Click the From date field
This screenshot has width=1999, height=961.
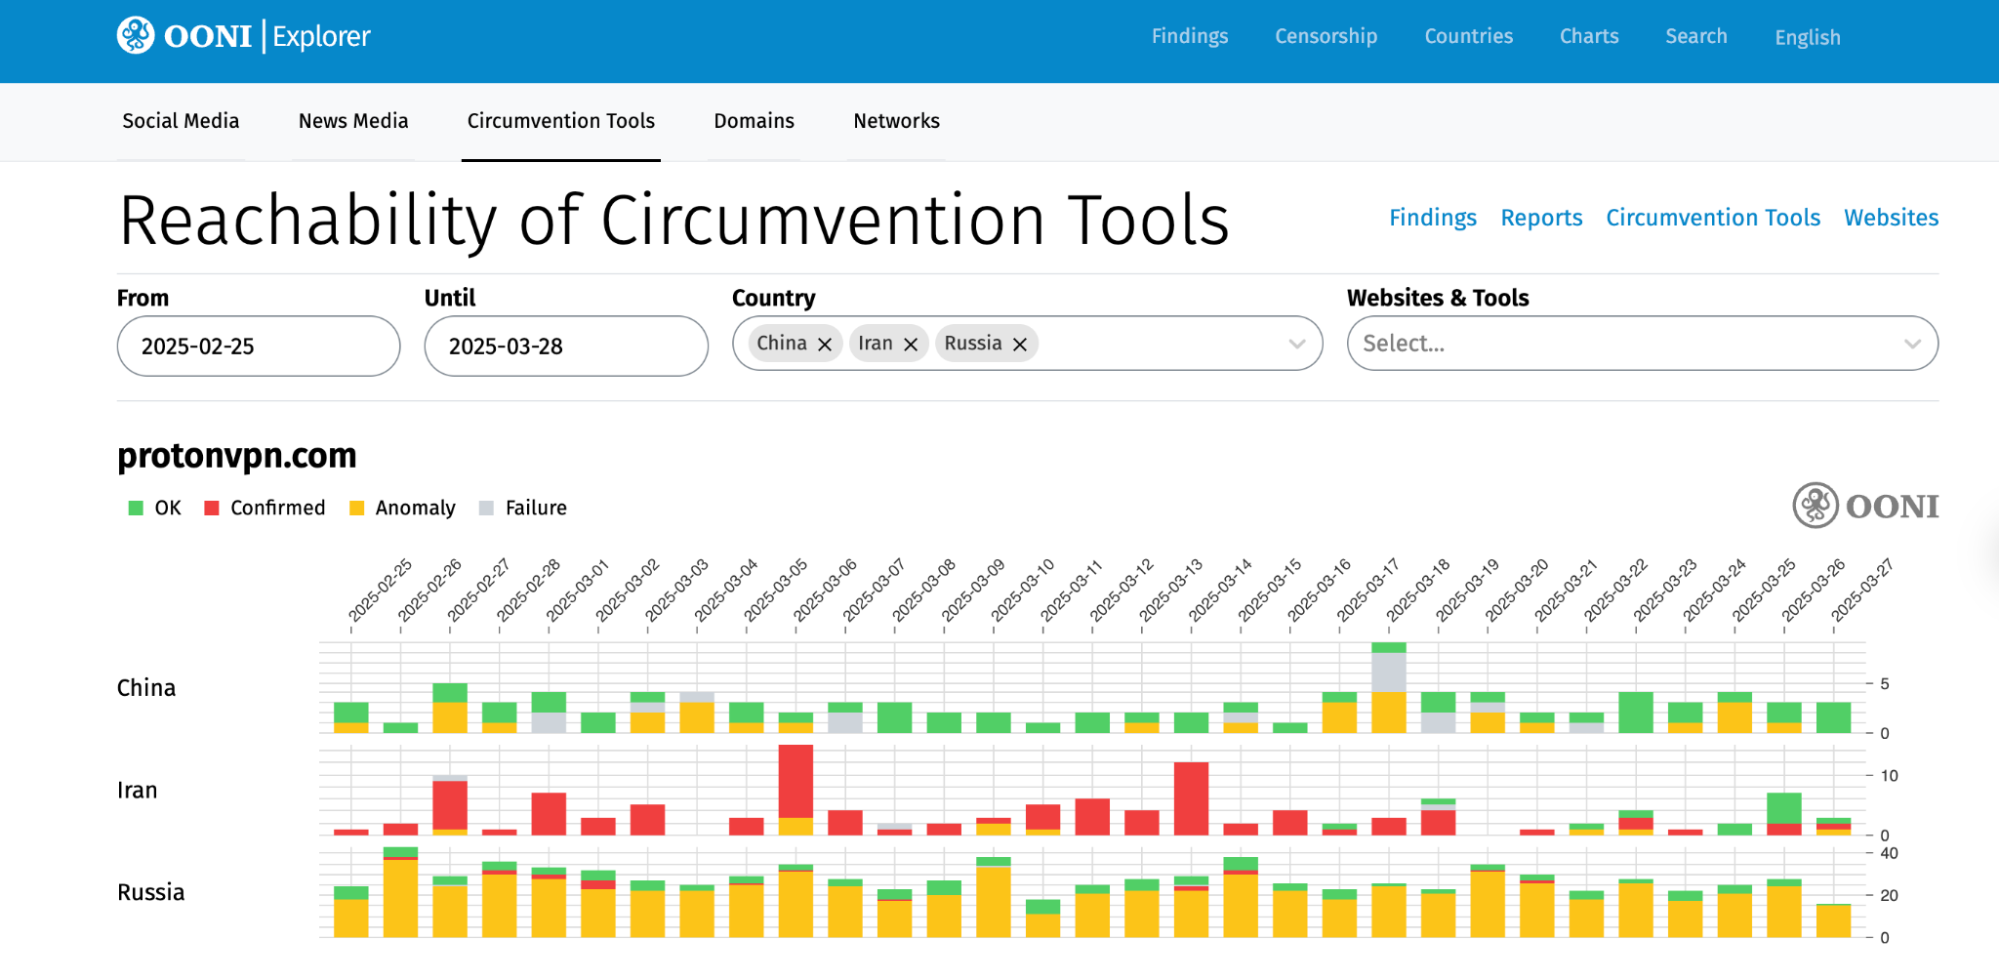click(258, 346)
